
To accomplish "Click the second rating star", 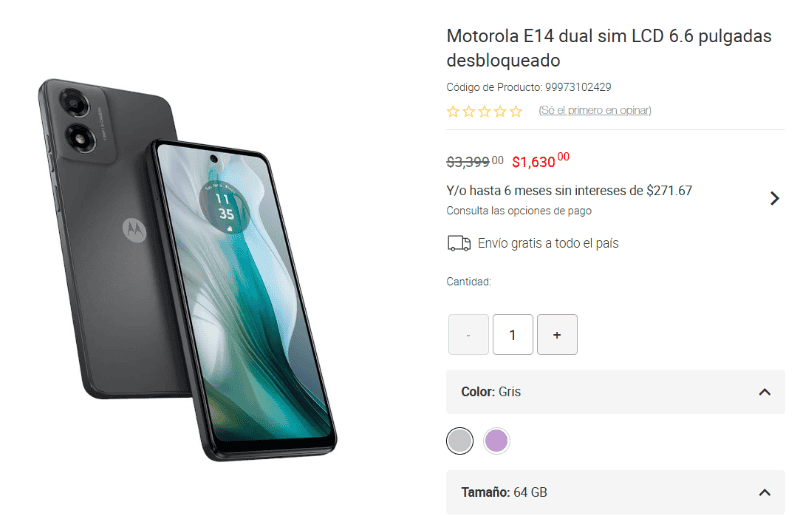I will click(469, 112).
